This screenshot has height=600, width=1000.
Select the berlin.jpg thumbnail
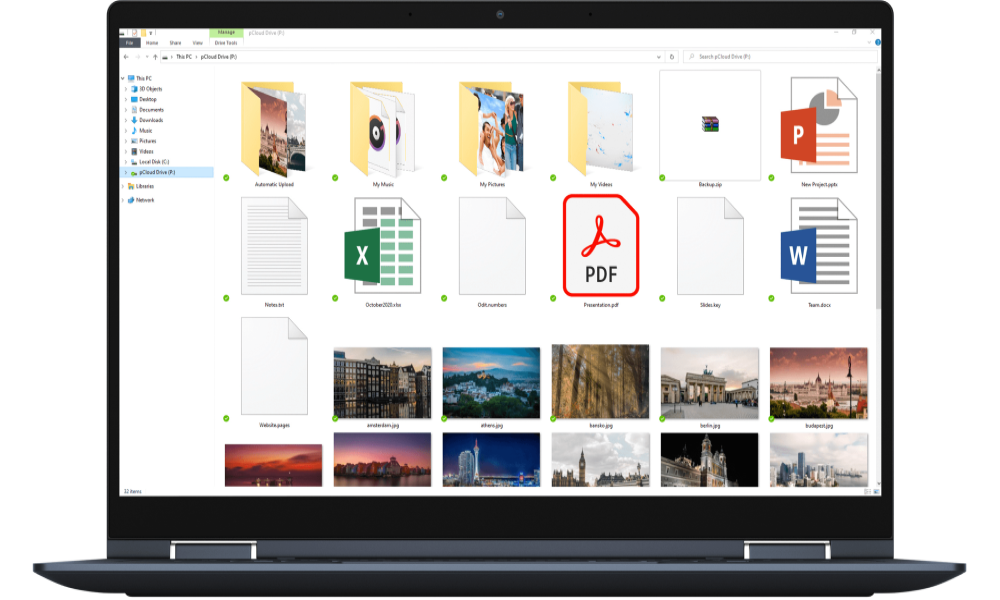click(x=710, y=383)
